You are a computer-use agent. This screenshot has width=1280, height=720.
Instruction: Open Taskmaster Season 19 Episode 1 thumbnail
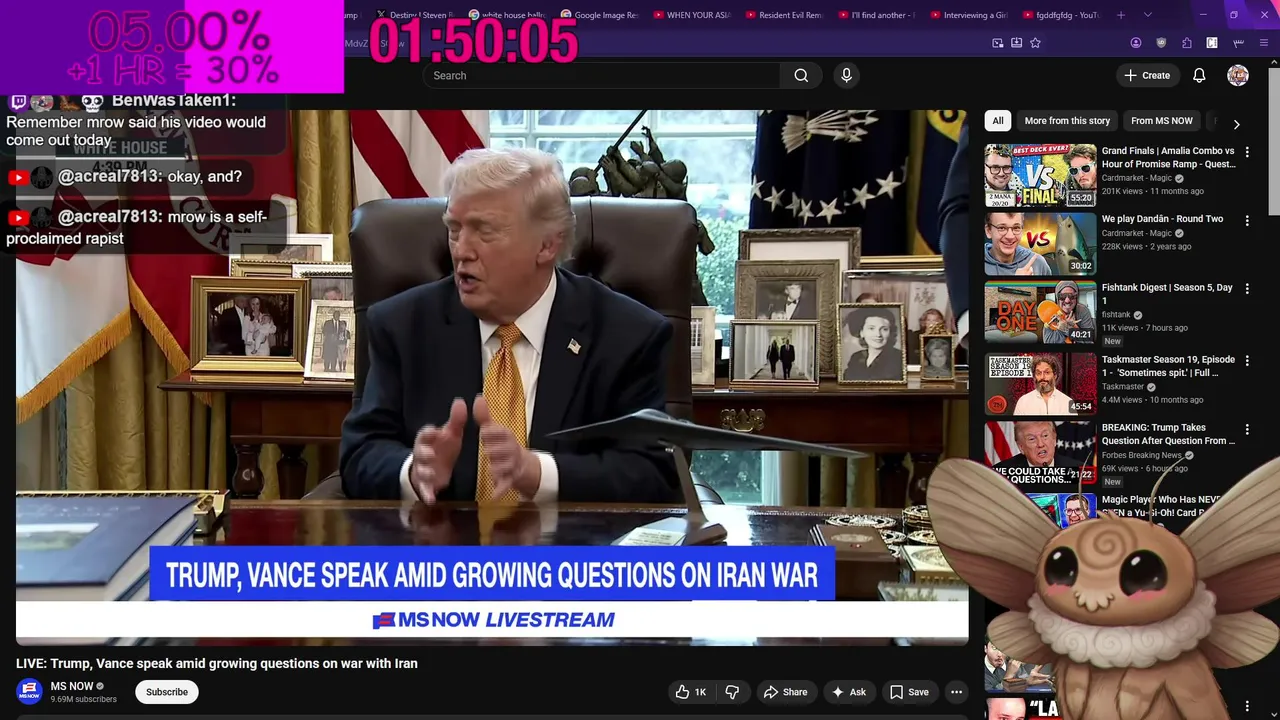pos(1040,383)
